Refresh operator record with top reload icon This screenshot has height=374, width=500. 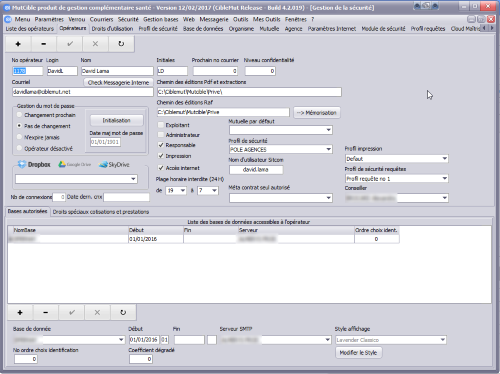coord(121,44)
